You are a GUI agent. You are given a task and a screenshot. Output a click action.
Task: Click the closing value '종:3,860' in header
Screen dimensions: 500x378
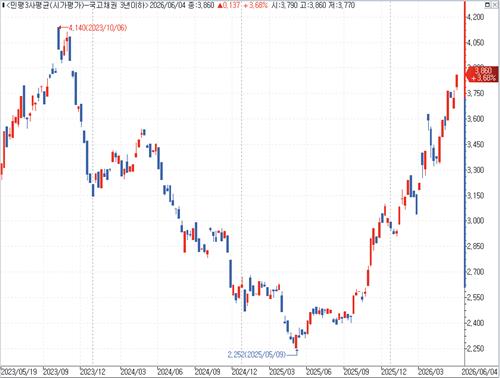click(x=201, y=5)
